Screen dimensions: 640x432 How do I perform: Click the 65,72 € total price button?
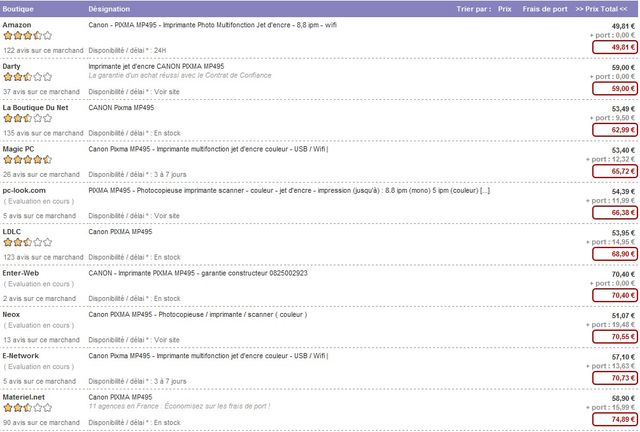(x=615, y=171)
